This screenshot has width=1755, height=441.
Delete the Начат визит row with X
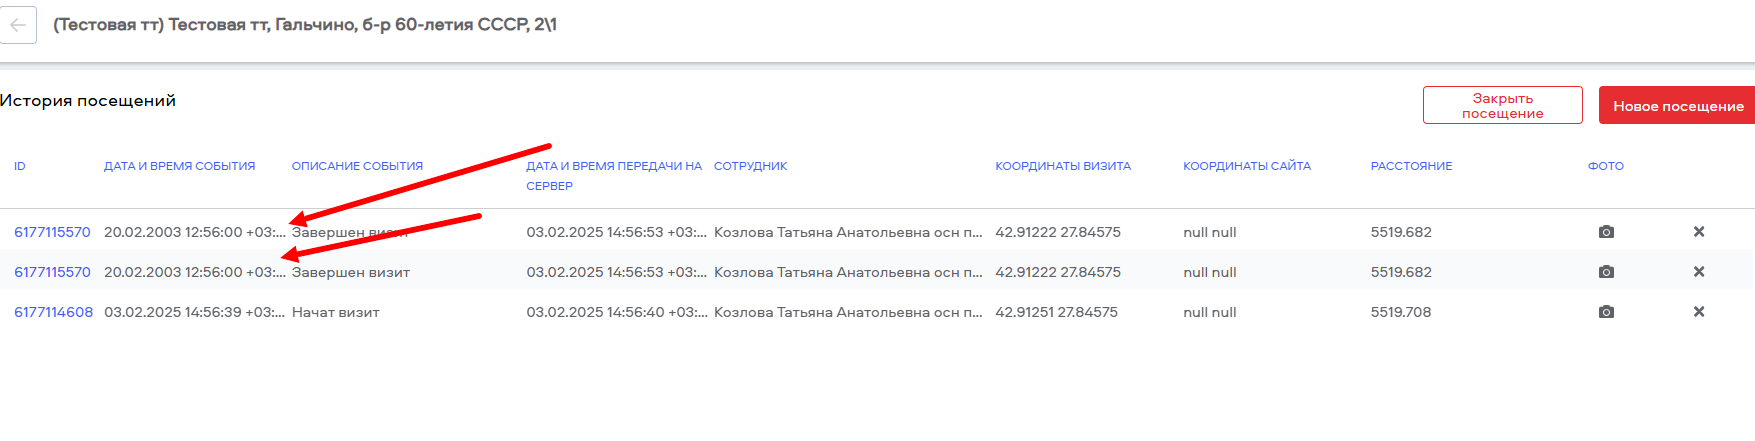click(1698, 312)
